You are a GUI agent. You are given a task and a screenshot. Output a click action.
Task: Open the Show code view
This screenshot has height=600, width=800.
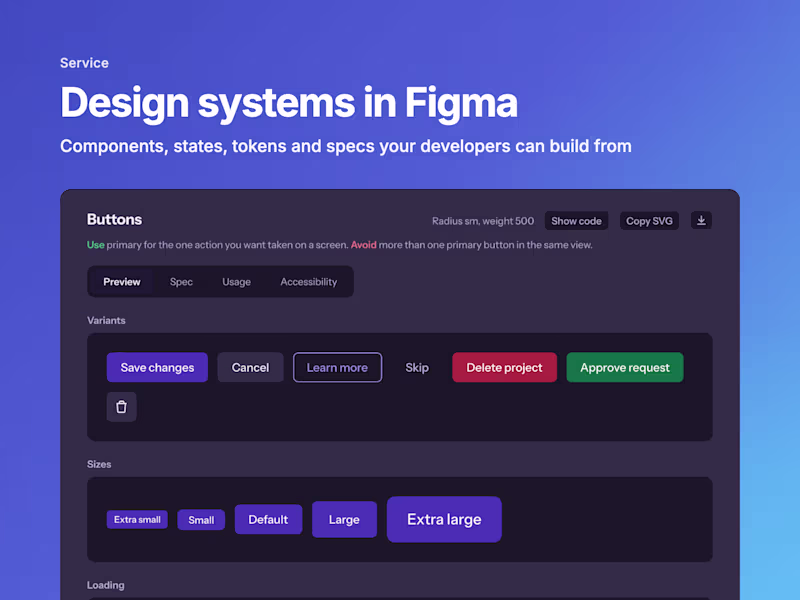[576, 221]
